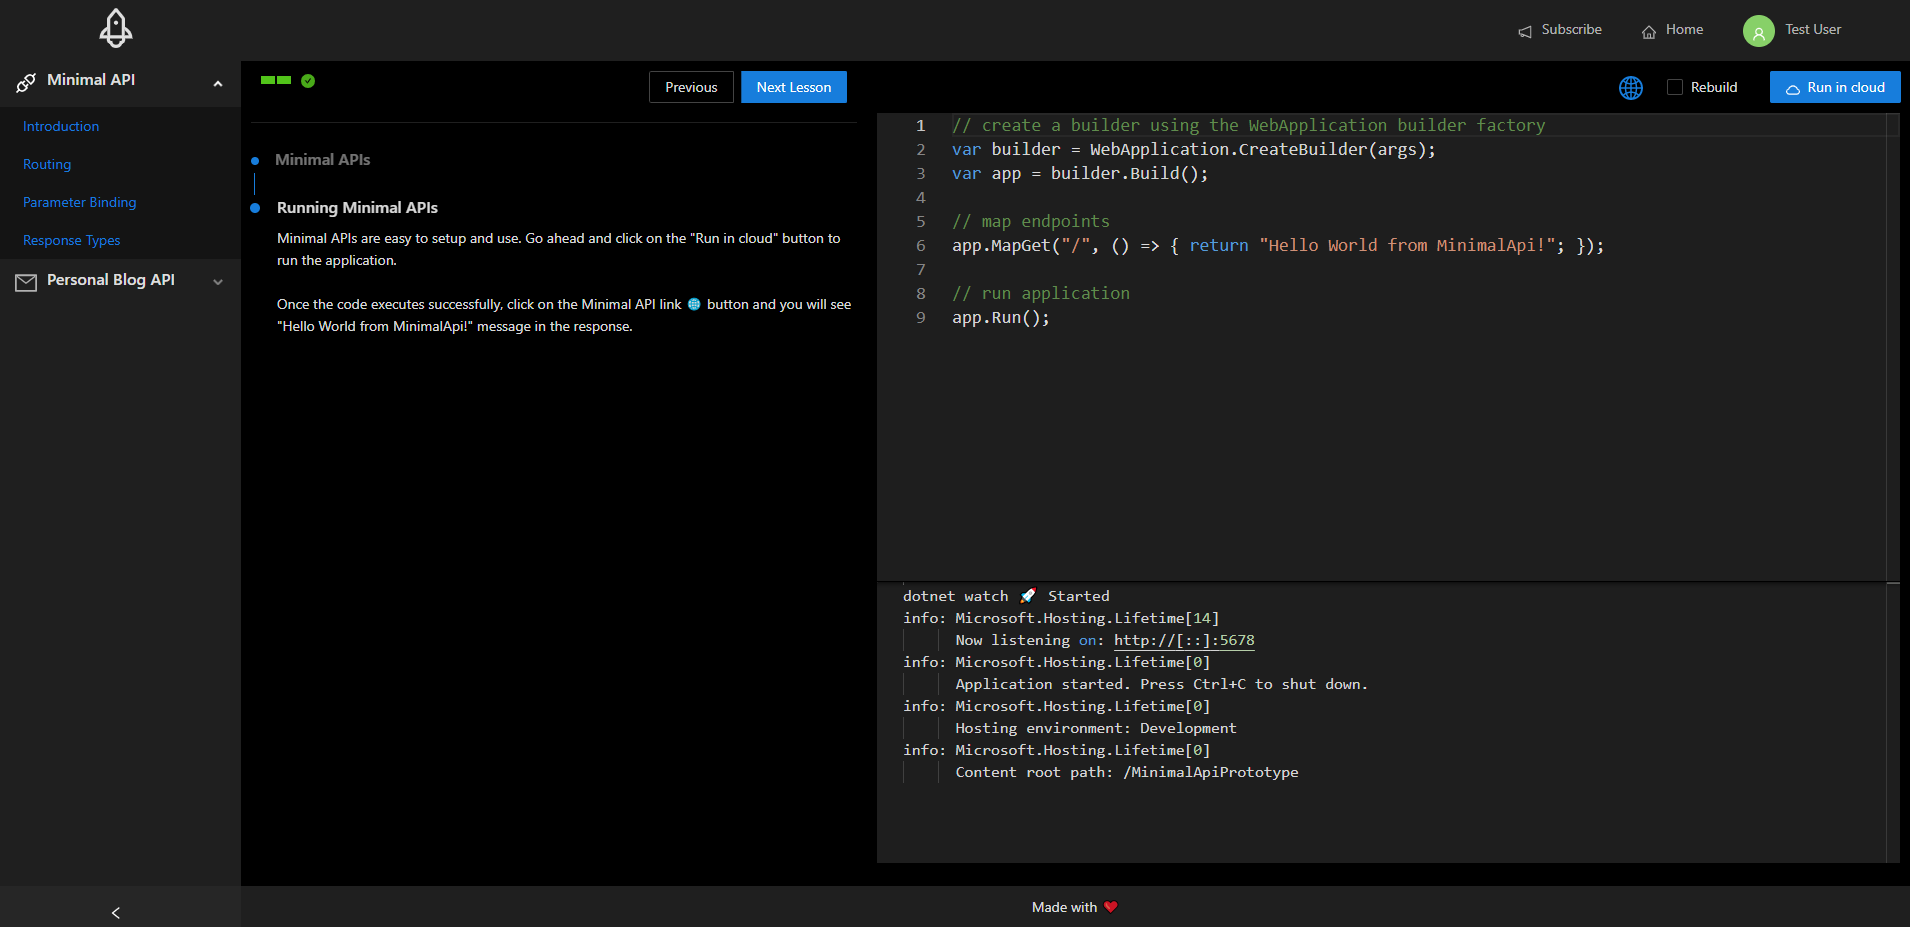Collapse the sidebar with the arrow
1910x927 pixels.
click(x=116, y=912)
